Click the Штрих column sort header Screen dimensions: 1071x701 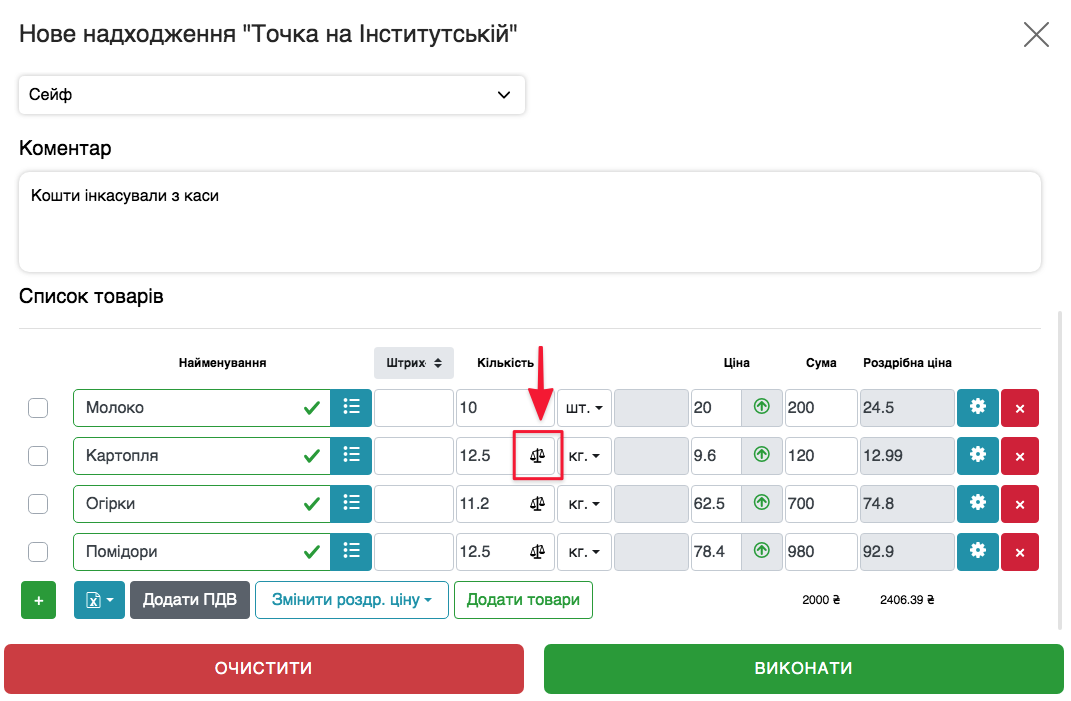pos(413,363)
